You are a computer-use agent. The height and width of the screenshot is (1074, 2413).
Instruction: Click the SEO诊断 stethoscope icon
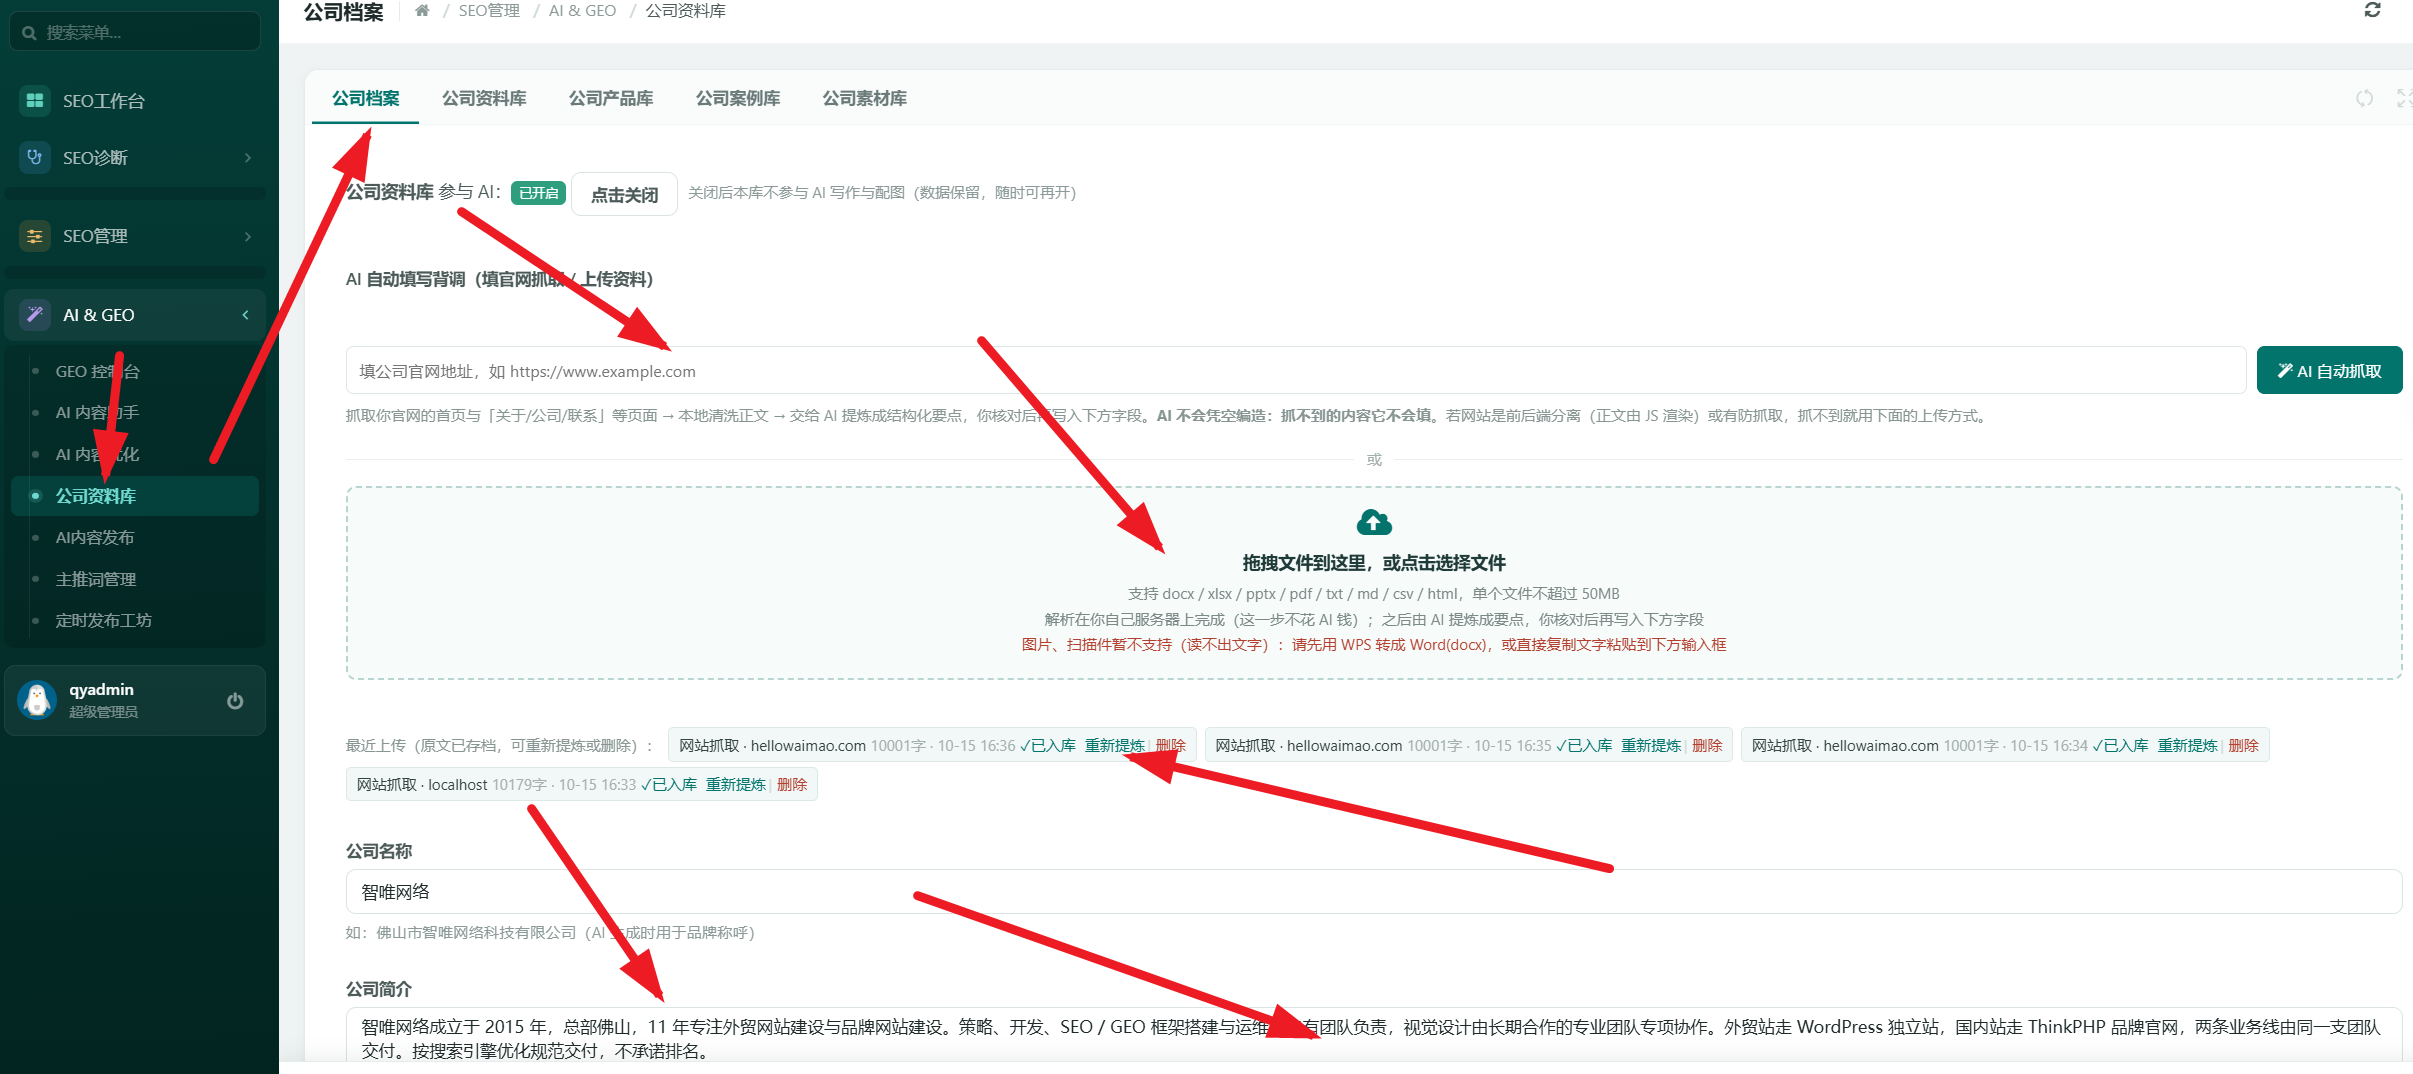tap(35, 157)
